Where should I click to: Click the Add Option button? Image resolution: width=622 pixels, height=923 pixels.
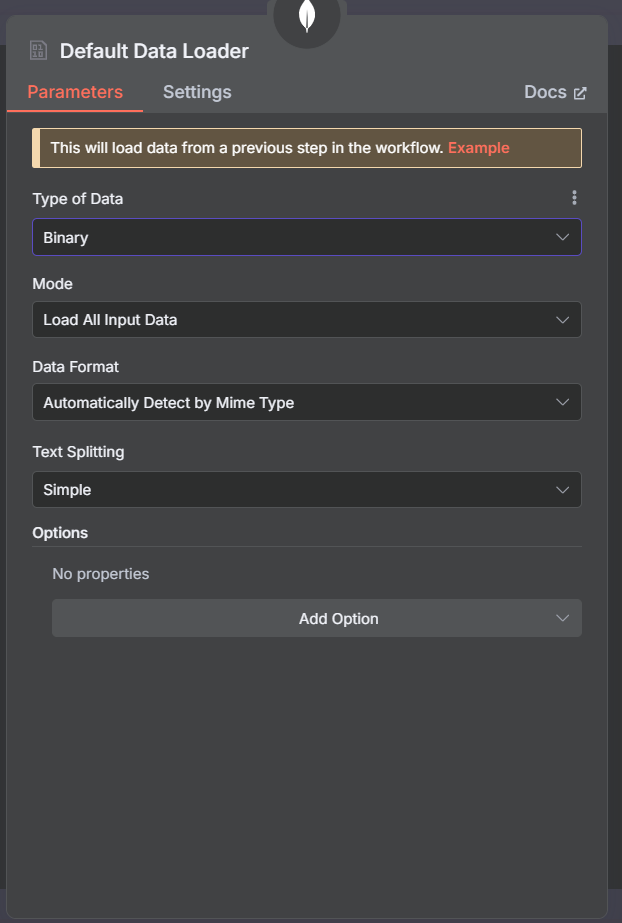click(x=317, y=618)
